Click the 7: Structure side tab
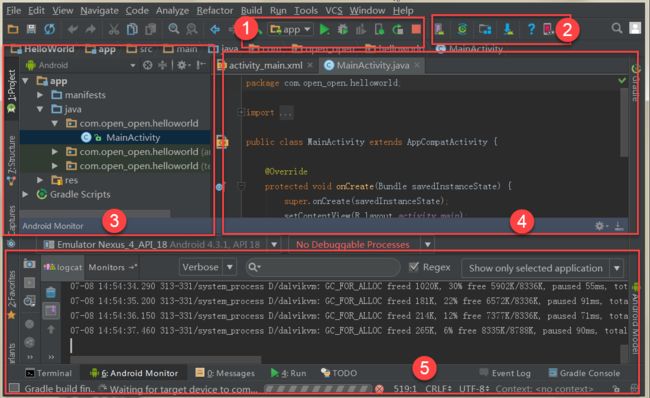This screenshot has height=398, width=650. pos(12,161)
